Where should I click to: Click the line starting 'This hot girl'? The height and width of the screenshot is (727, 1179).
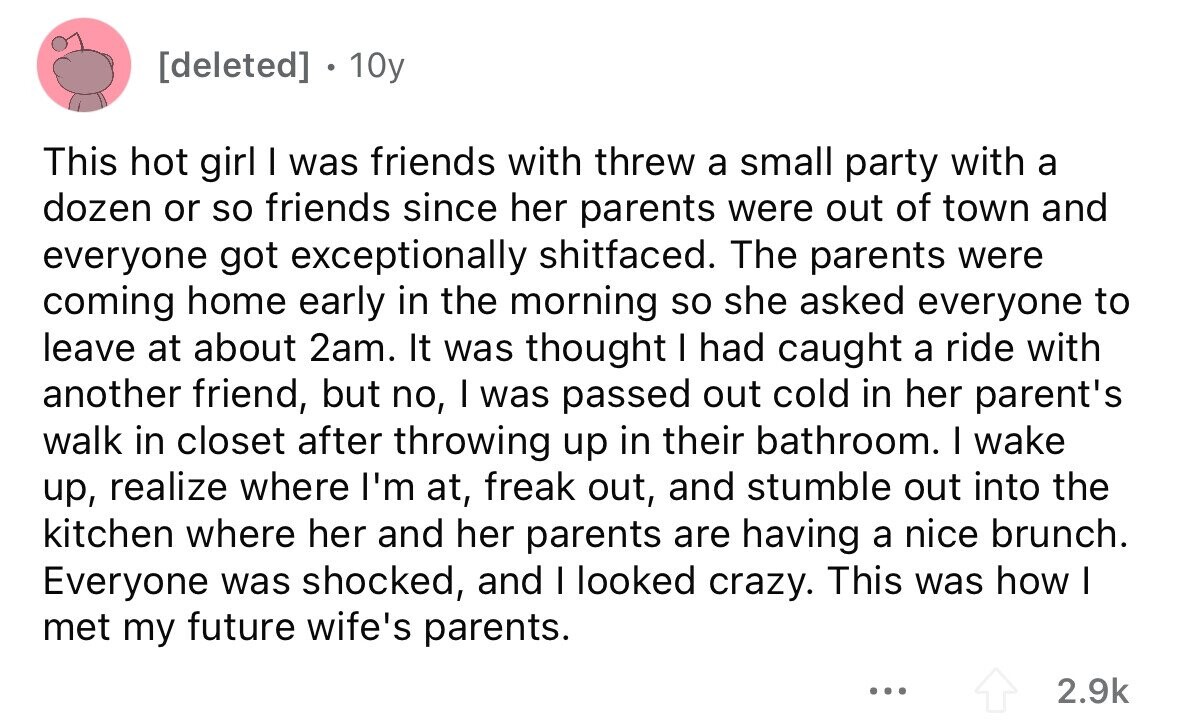(x=550, y=162)
